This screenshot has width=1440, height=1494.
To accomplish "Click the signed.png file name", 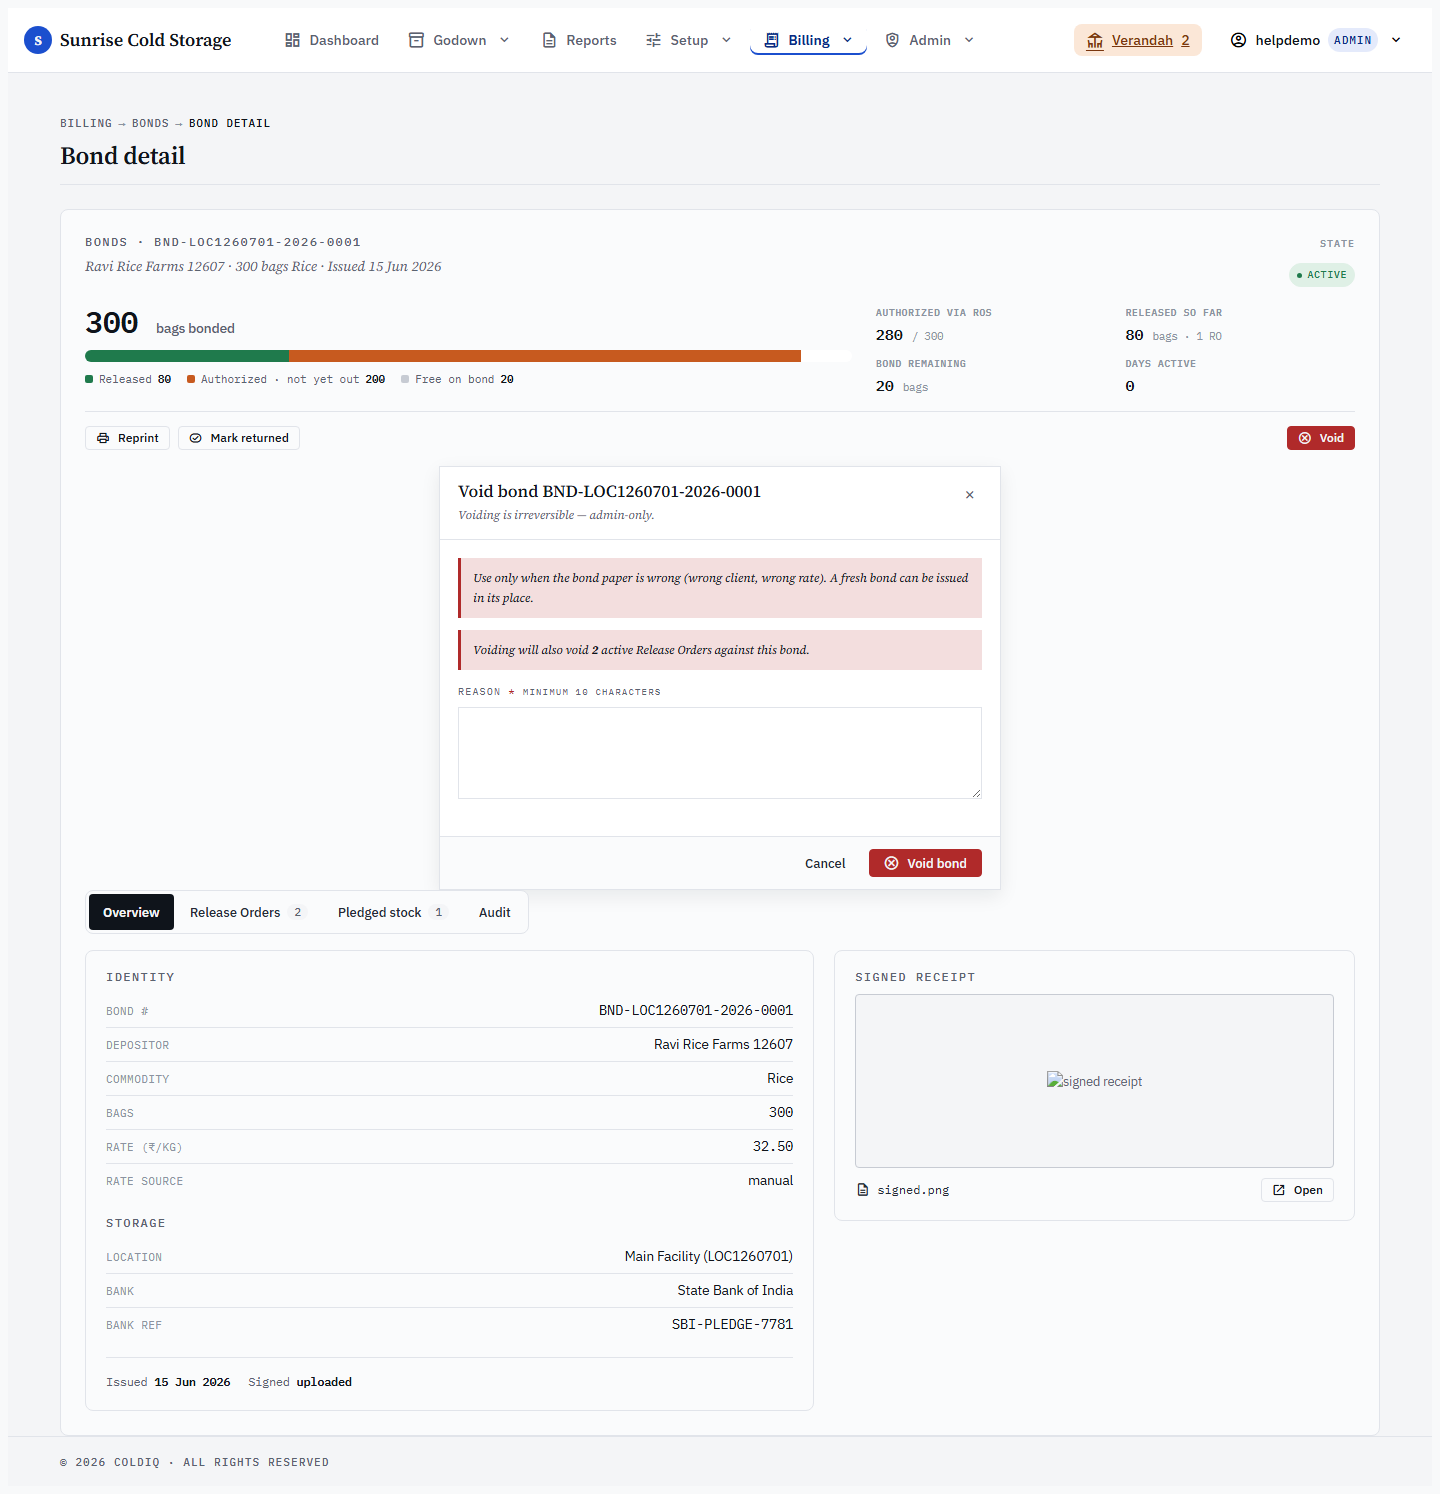I will point(913,1190).
